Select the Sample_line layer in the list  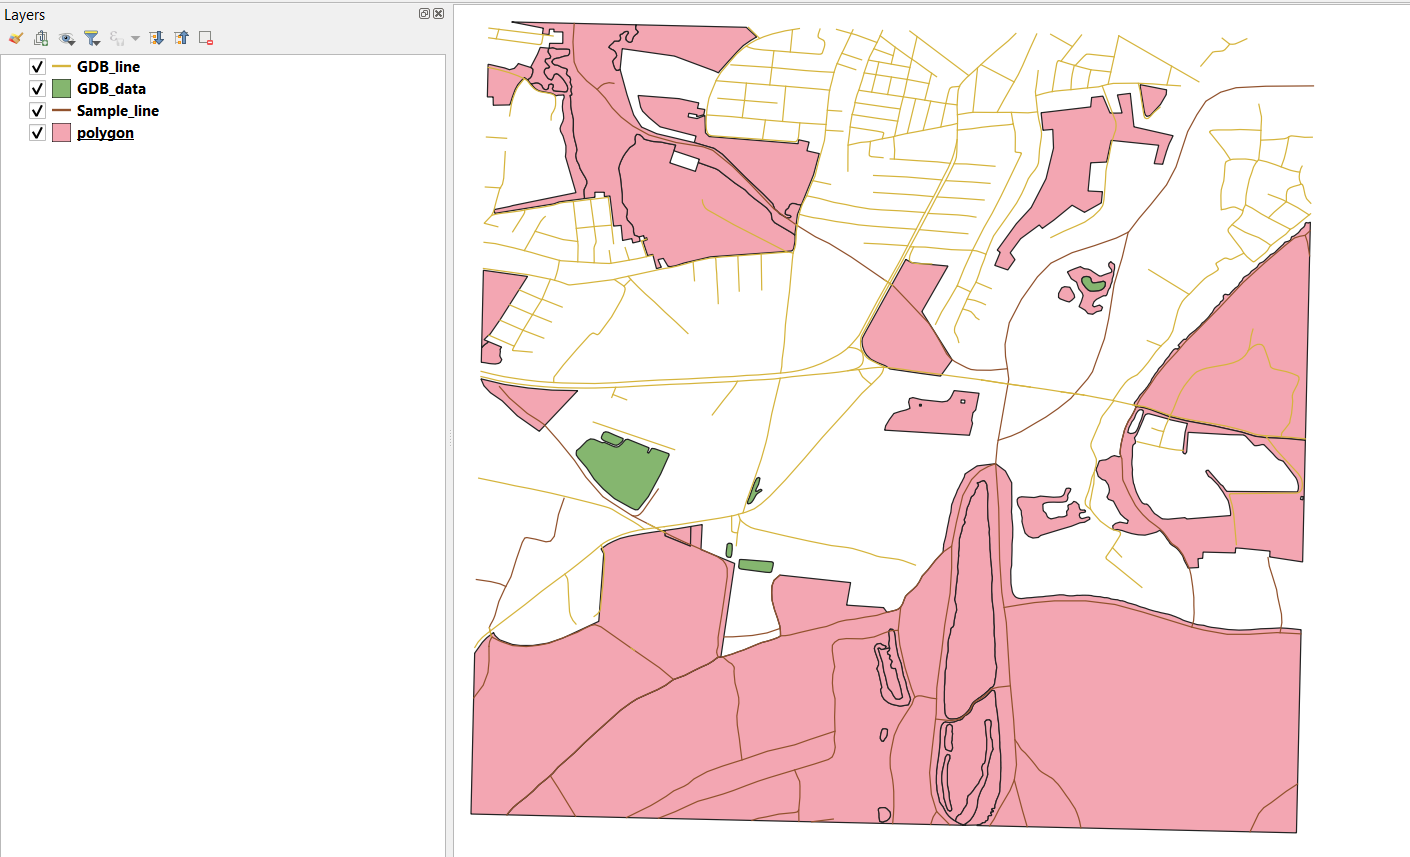point(117,111)
